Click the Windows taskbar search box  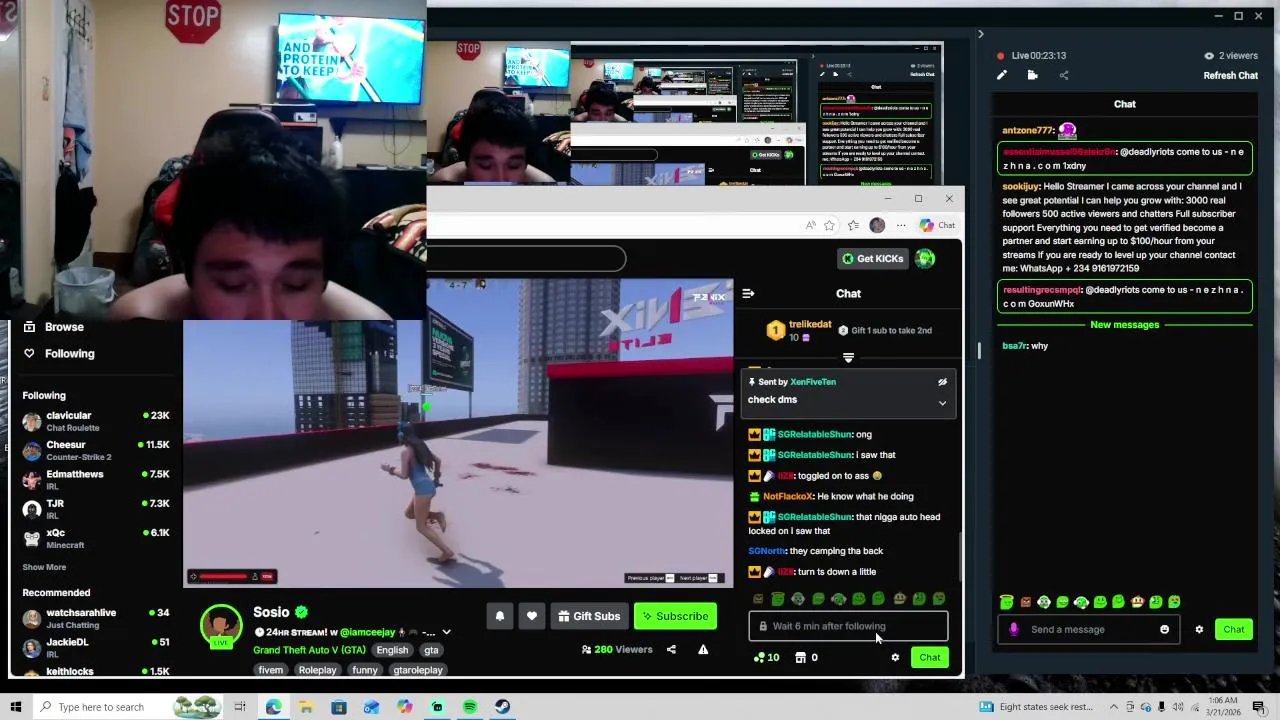pos(130,707)
